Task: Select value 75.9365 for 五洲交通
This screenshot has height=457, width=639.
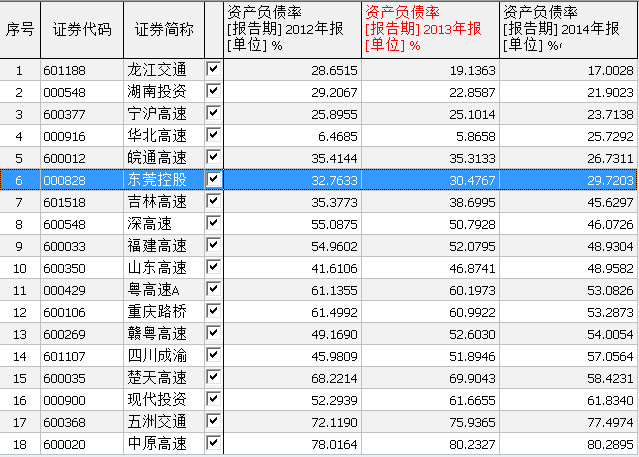Action: coord(472,423)
